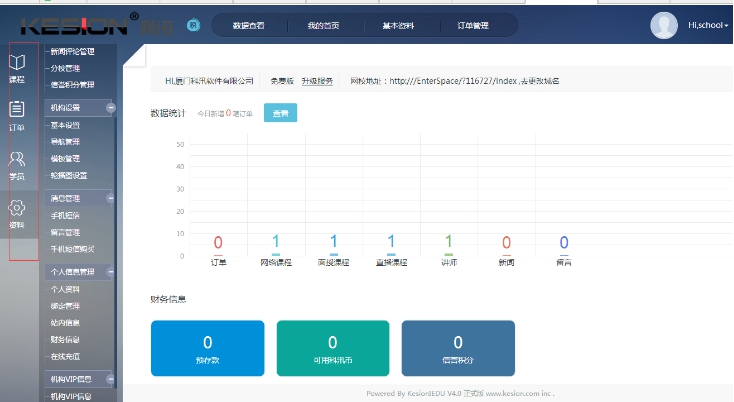Open 手机短信 under 消息管理
This screenshot has width=734, height=402.
click(66, 216)
